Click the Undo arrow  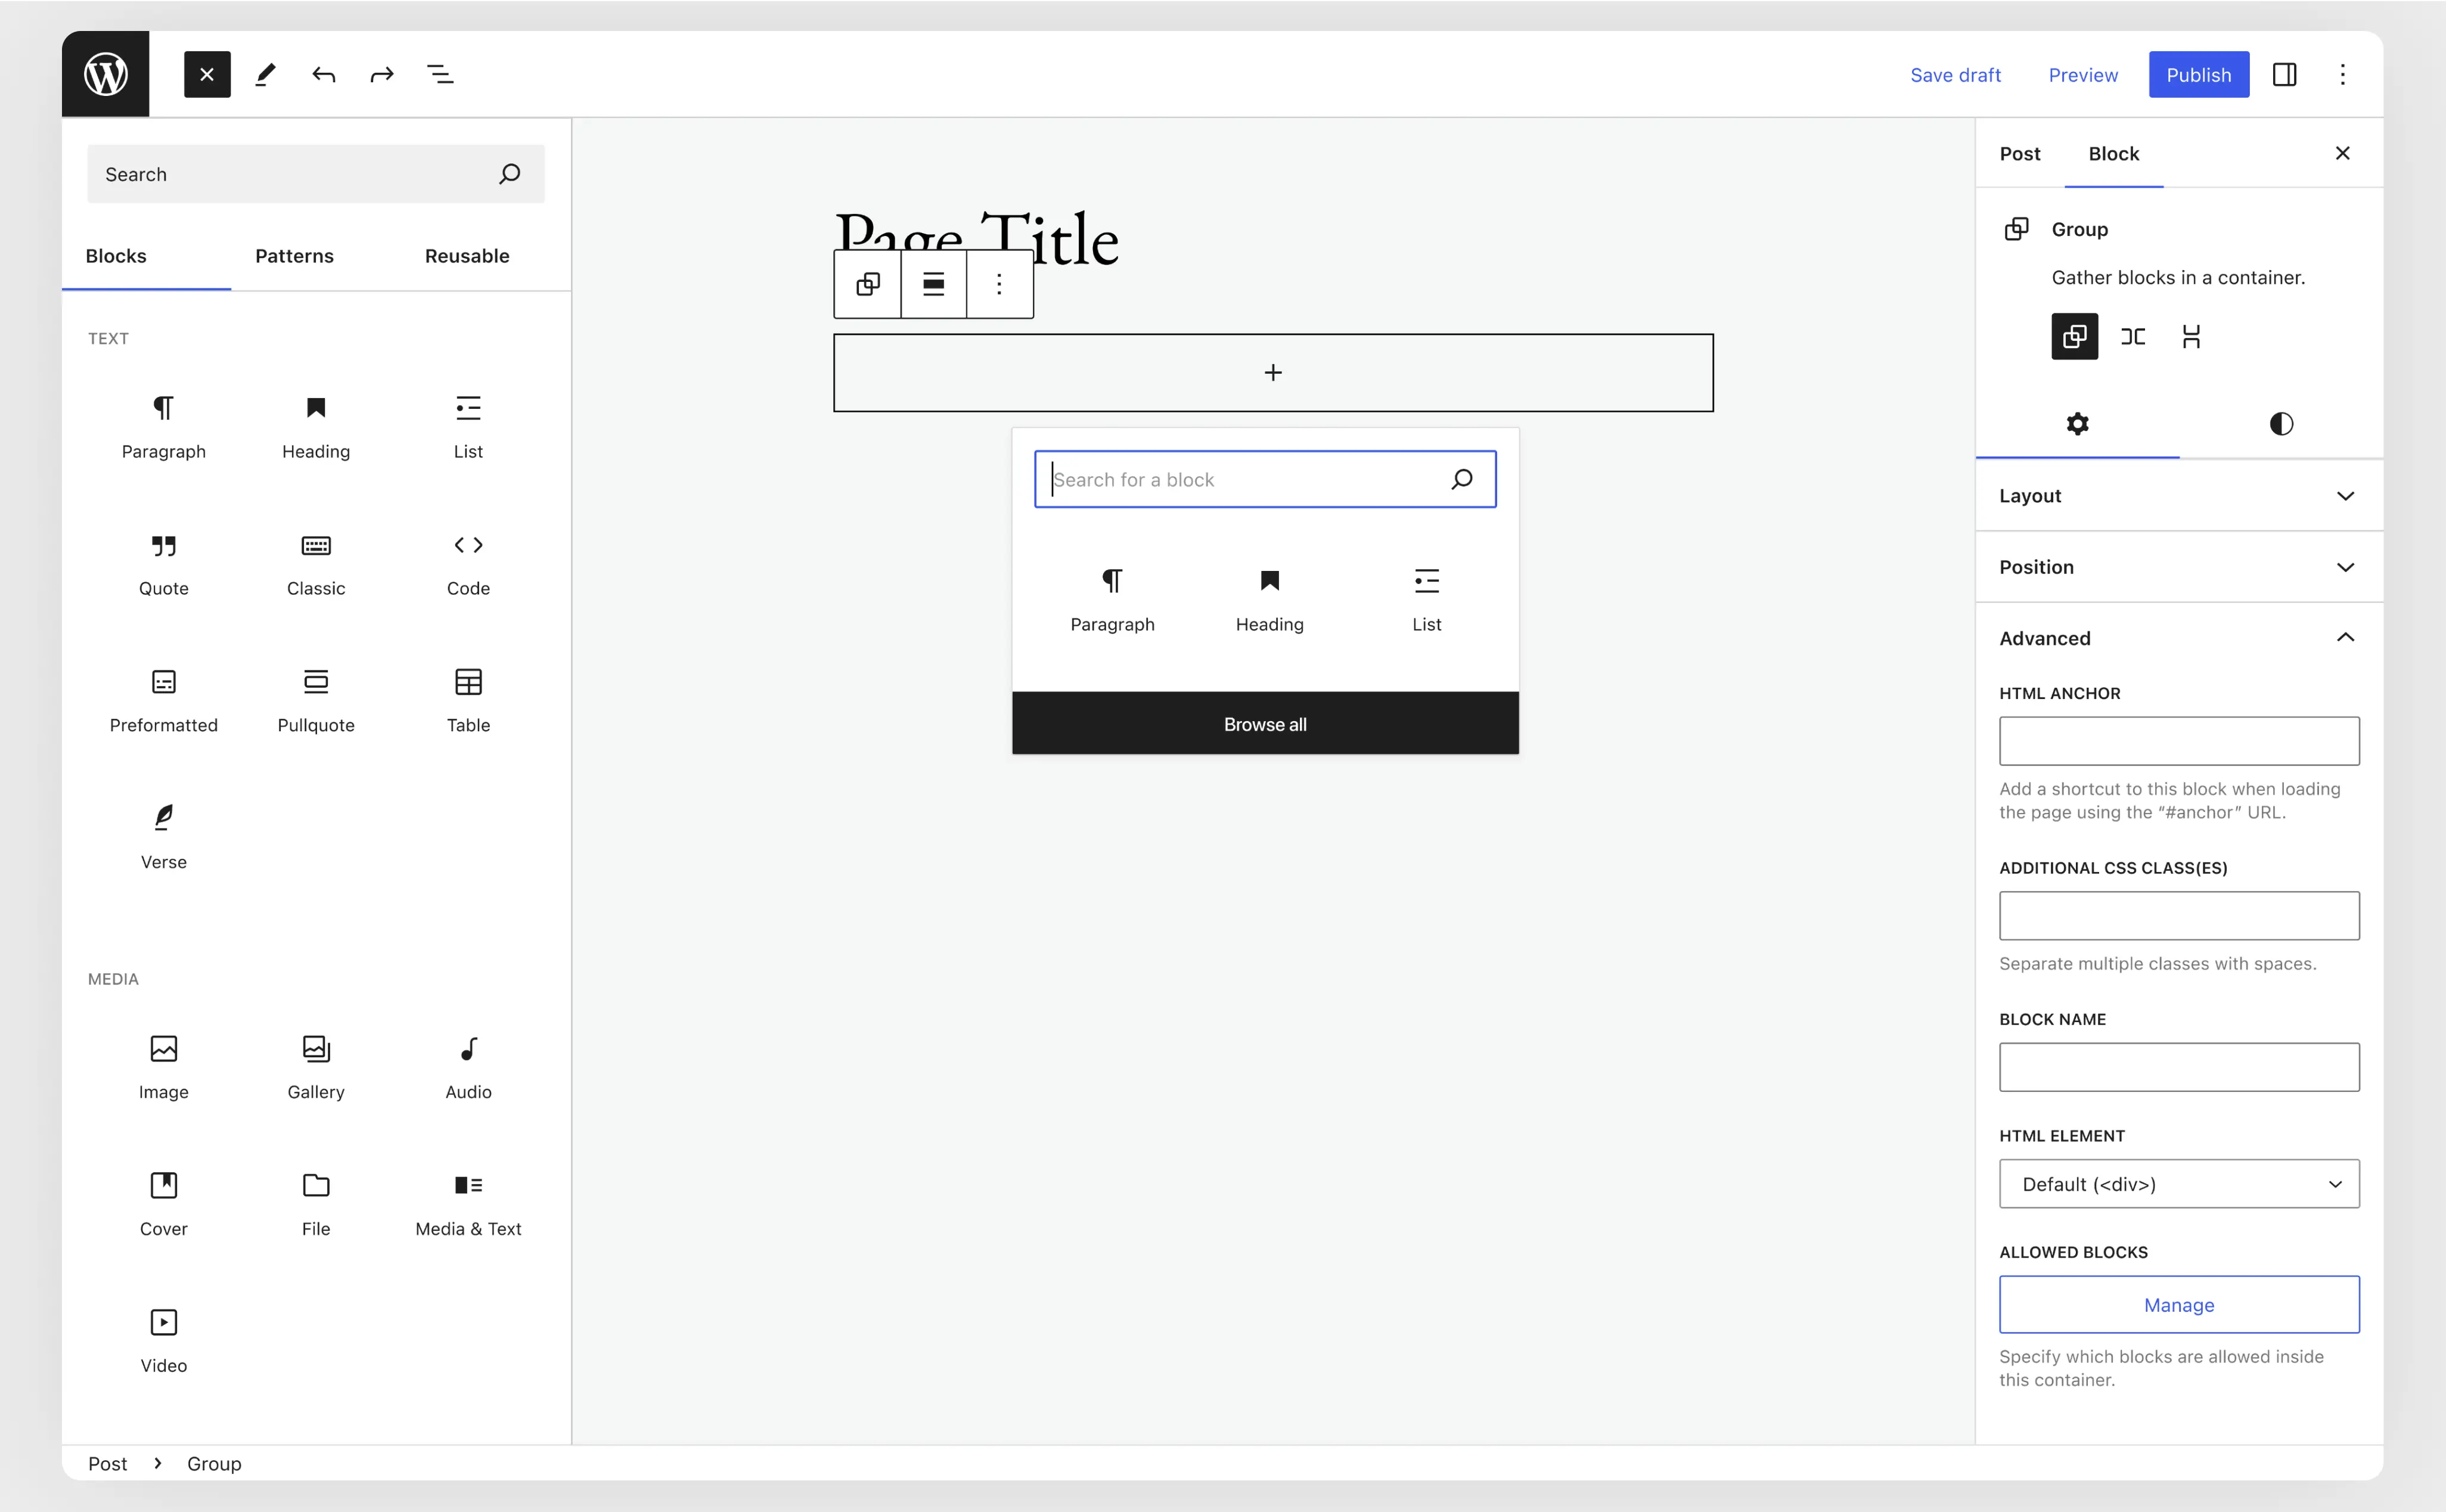click(323, 74)
